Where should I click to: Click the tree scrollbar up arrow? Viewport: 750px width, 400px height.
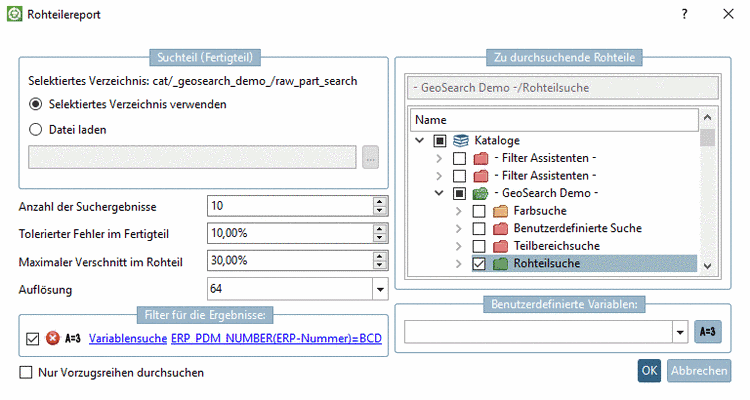coord(707,117)
